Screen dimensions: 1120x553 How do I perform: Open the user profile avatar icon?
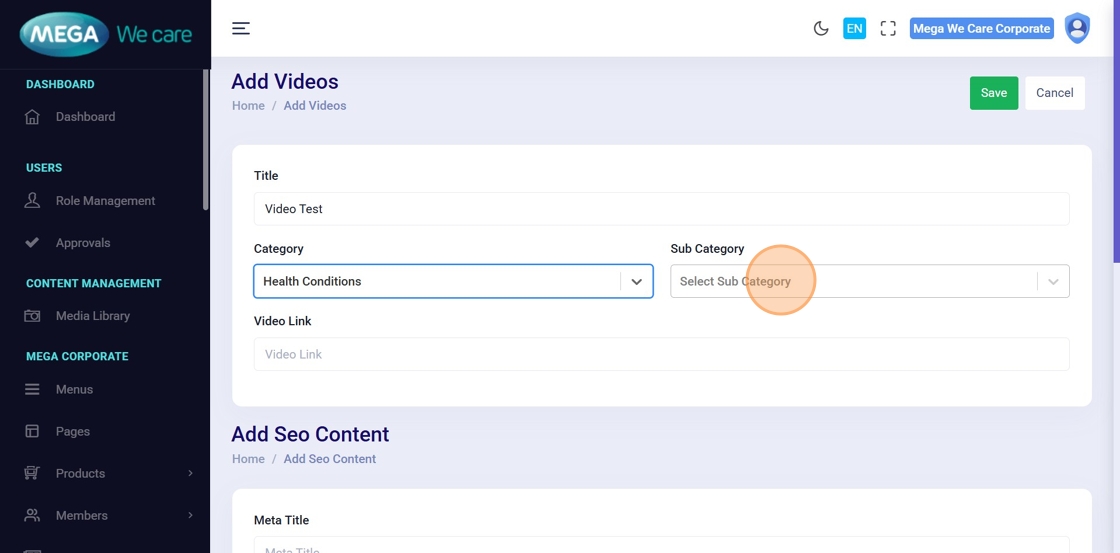tap(1077, 28)
